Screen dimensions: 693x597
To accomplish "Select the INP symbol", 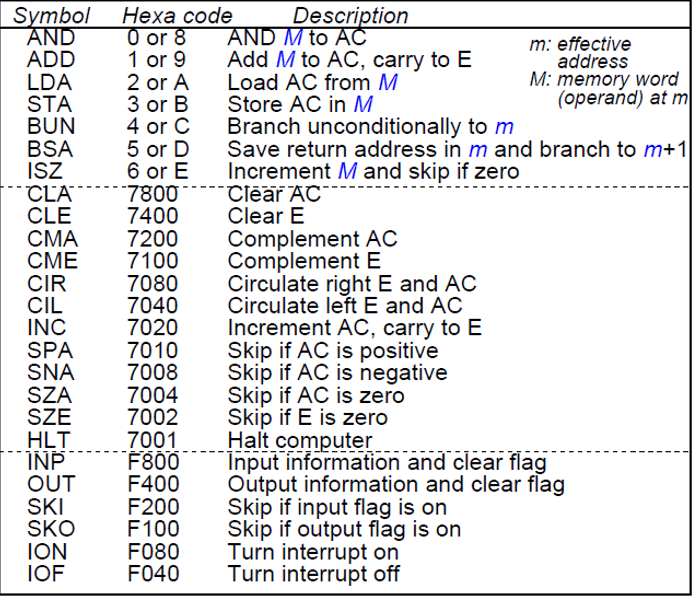I will coord(46,463).
